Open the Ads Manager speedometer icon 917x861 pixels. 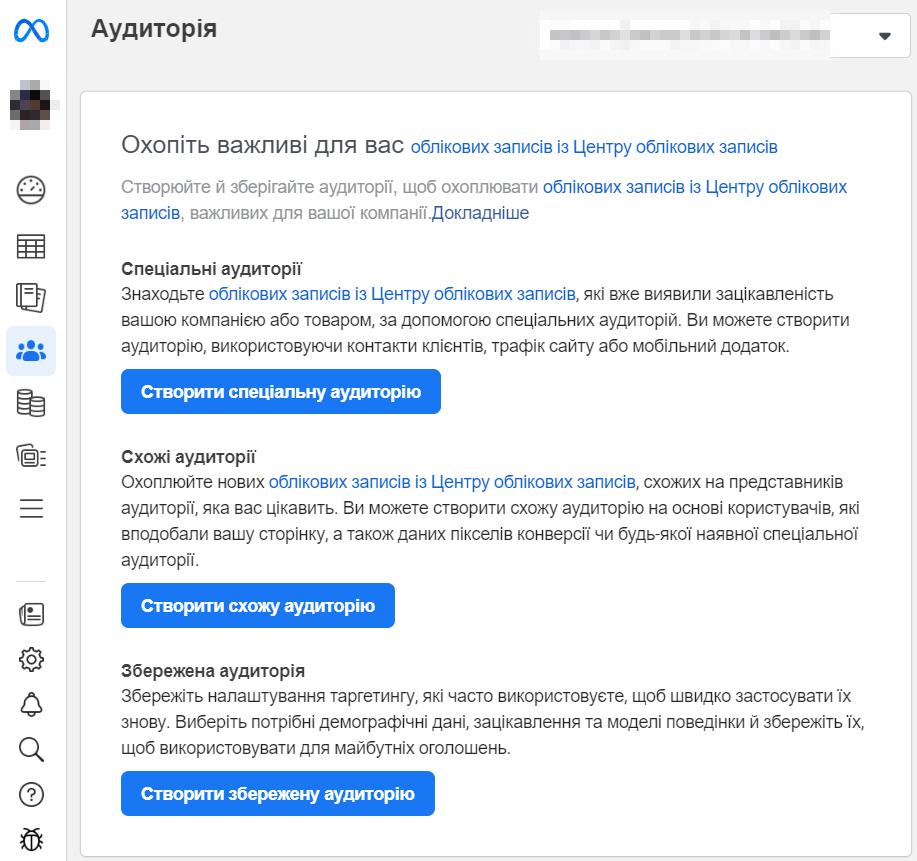(x=31, y=190)
